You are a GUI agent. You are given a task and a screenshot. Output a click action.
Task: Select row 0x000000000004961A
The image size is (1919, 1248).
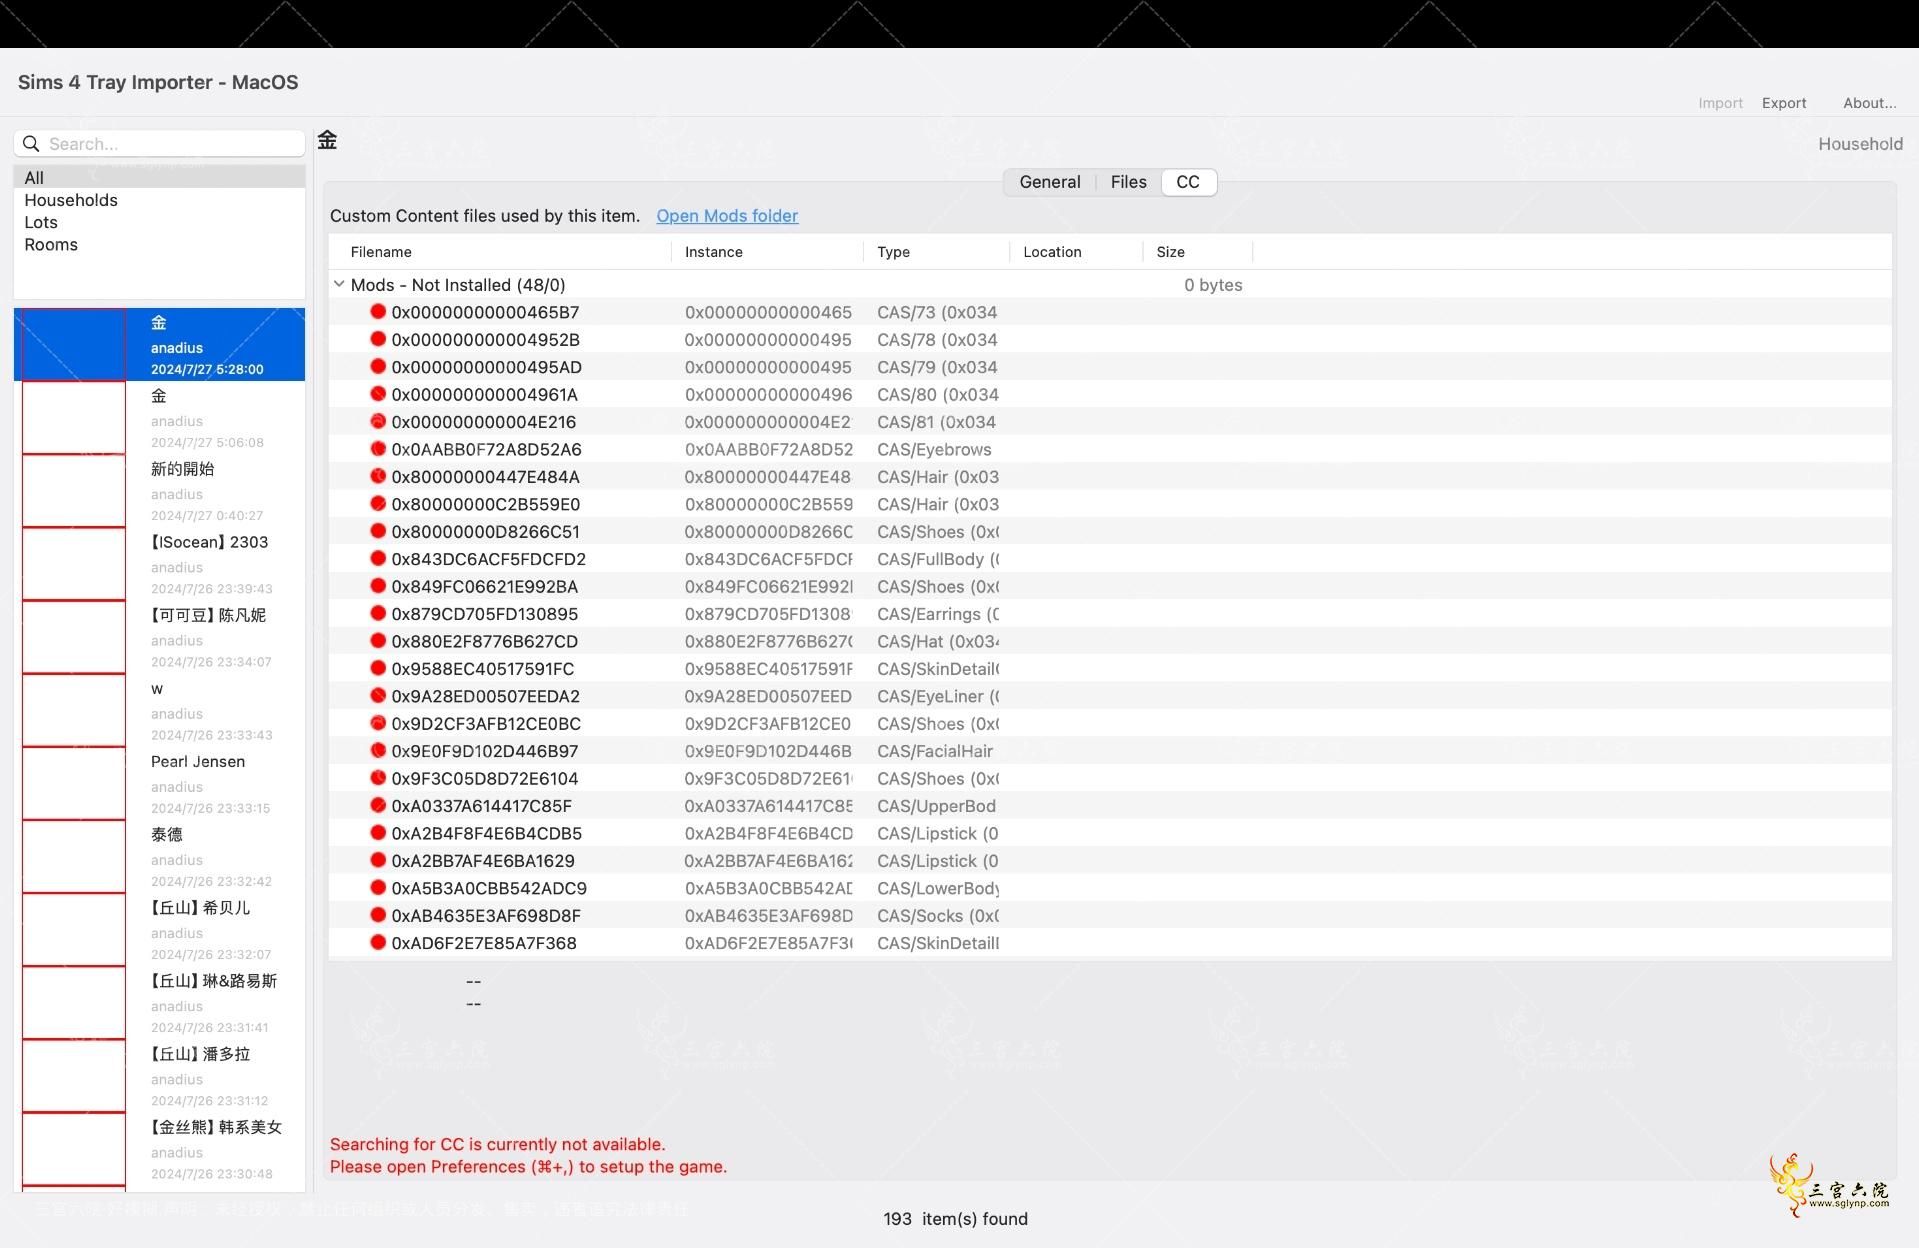click(x=1109, y=394)
